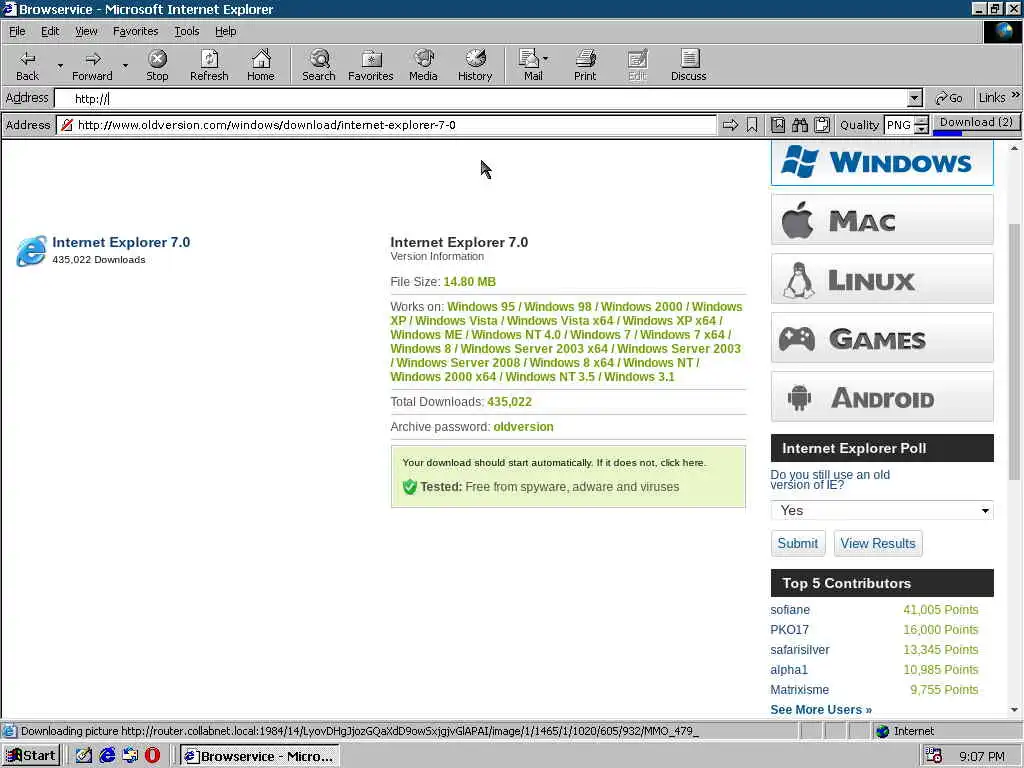Open contributor alpha1's profile link

(789, 669)
